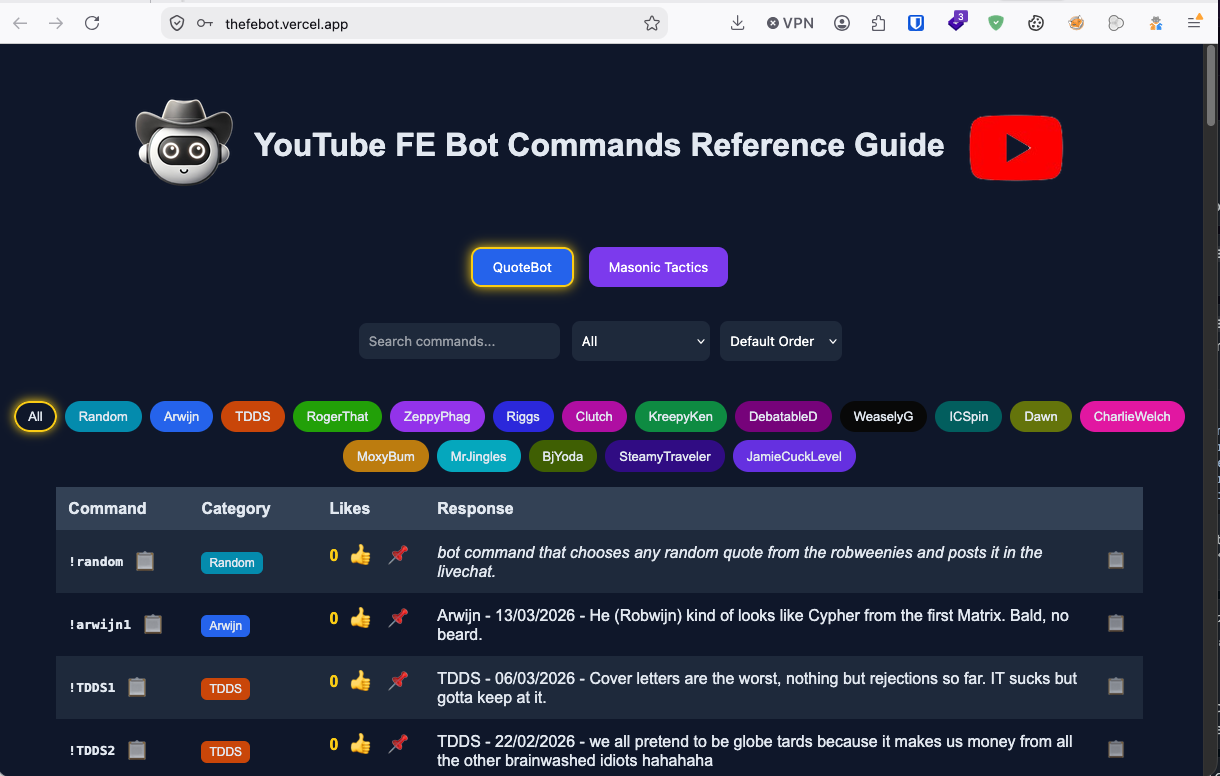Go forward with the browser arrow
1220x776 pixels.
(56, 23)
